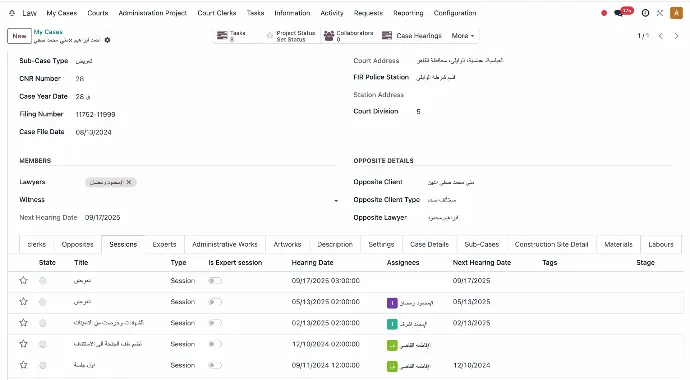Click the Case File Date field
This screenshot has height=380, width=690.
pyautogui.click(x=93, y=132)
